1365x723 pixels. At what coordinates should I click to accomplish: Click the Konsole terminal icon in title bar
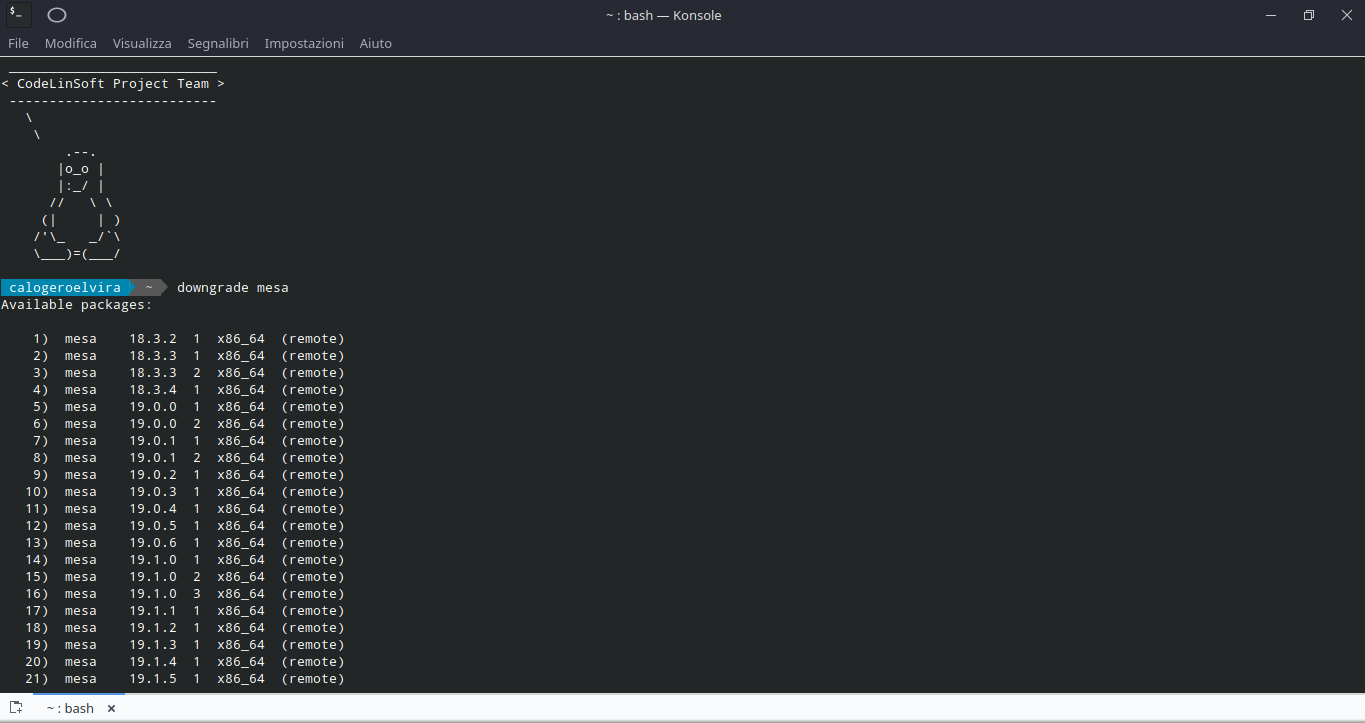pos(18,15)
